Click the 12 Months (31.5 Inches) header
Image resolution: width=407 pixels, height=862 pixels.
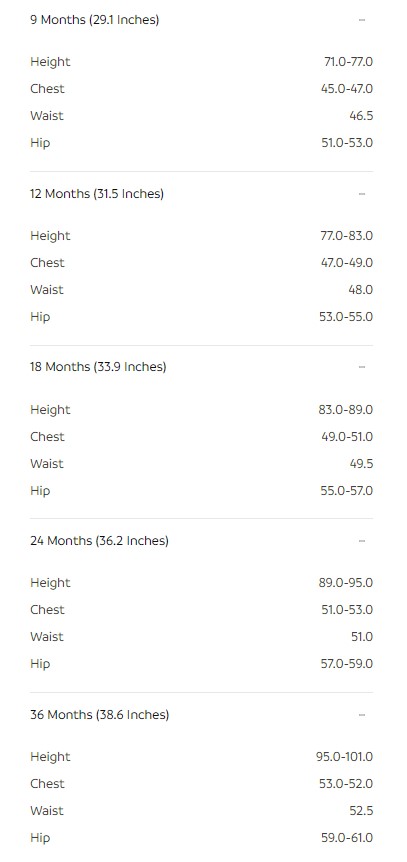click(97, 194)
